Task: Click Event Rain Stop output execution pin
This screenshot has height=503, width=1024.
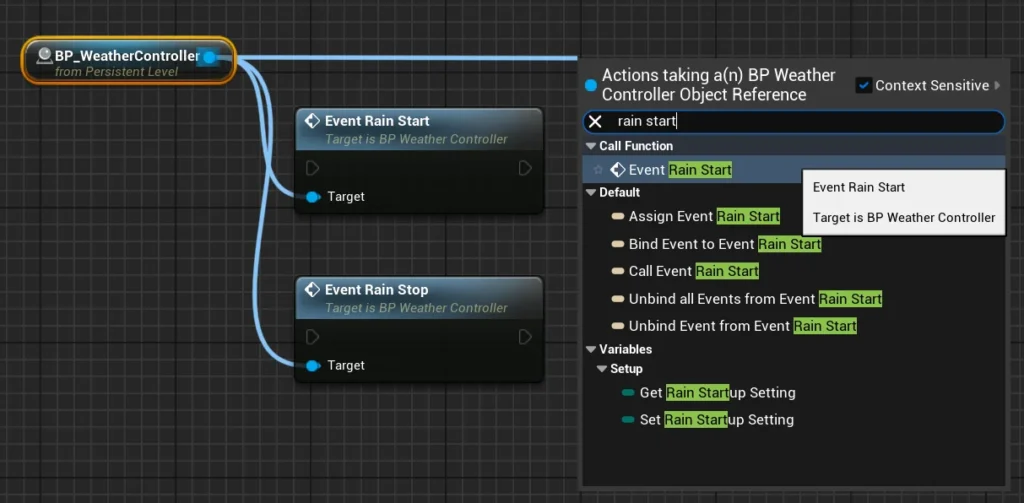Action: pyautogui.click(x=525, y=337)
